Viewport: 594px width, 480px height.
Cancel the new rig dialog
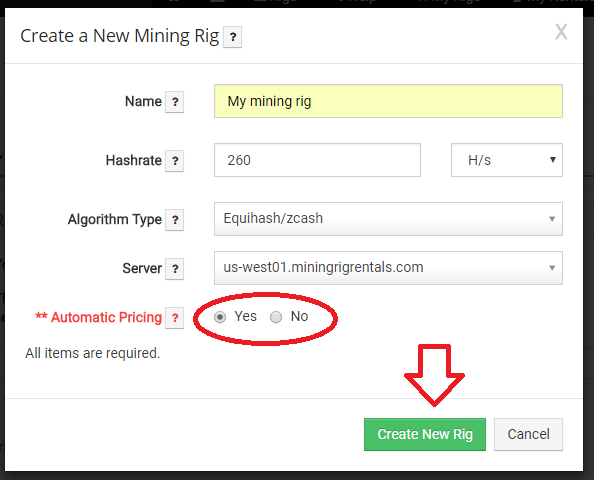click(528, 434)
